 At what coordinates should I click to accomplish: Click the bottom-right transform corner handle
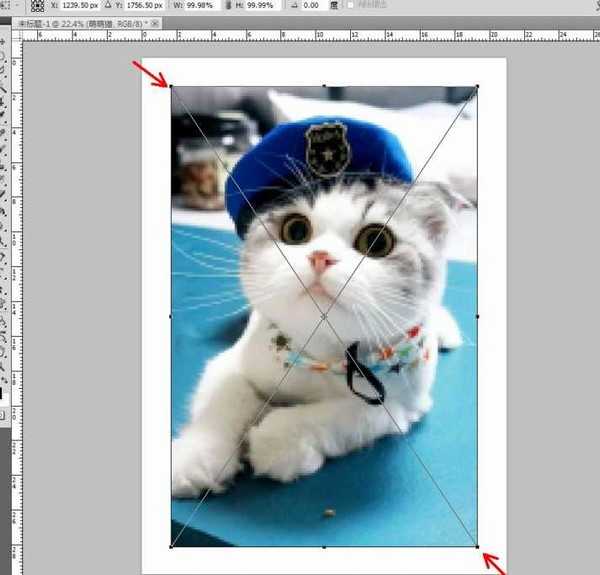pos(477,546)
